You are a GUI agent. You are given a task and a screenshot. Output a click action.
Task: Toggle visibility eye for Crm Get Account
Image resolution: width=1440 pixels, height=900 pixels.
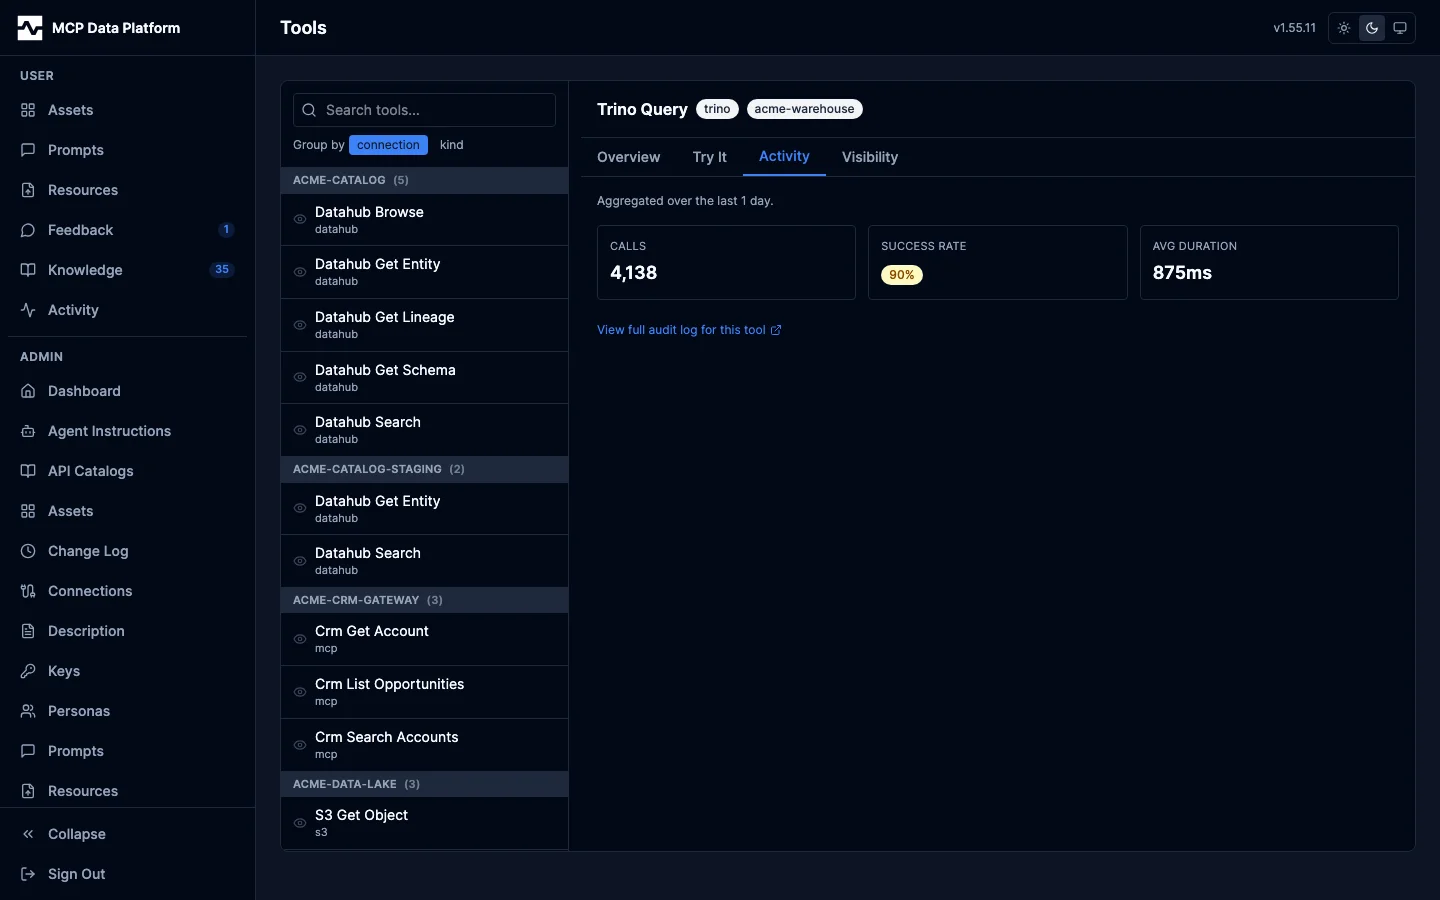tap(300, 639)
